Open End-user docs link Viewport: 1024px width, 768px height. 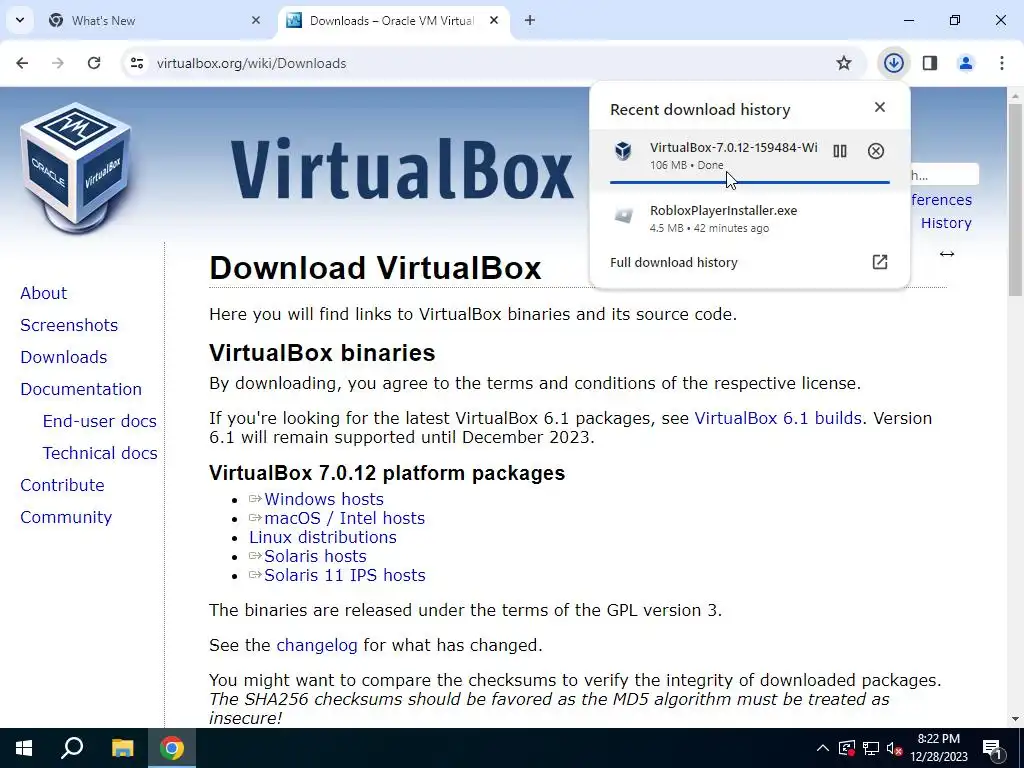[99, 421]
